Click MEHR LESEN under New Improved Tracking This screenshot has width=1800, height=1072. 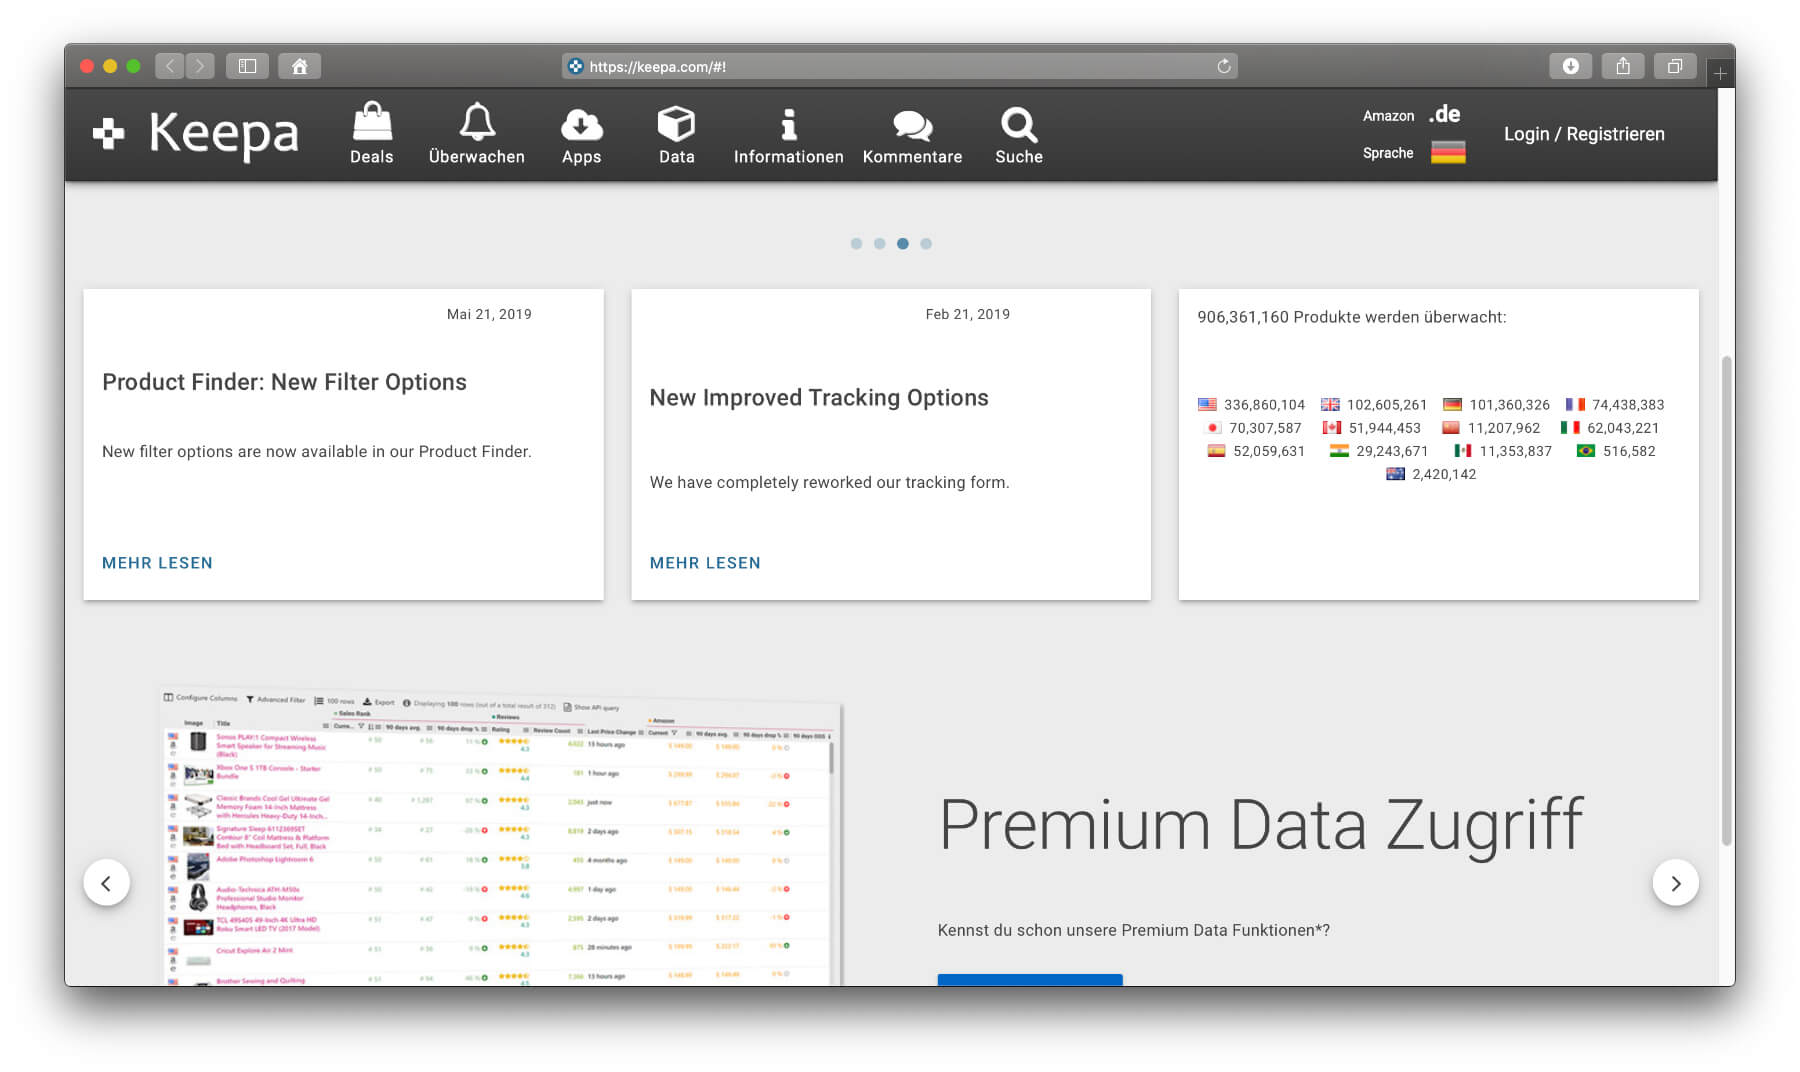pos(705,563)
